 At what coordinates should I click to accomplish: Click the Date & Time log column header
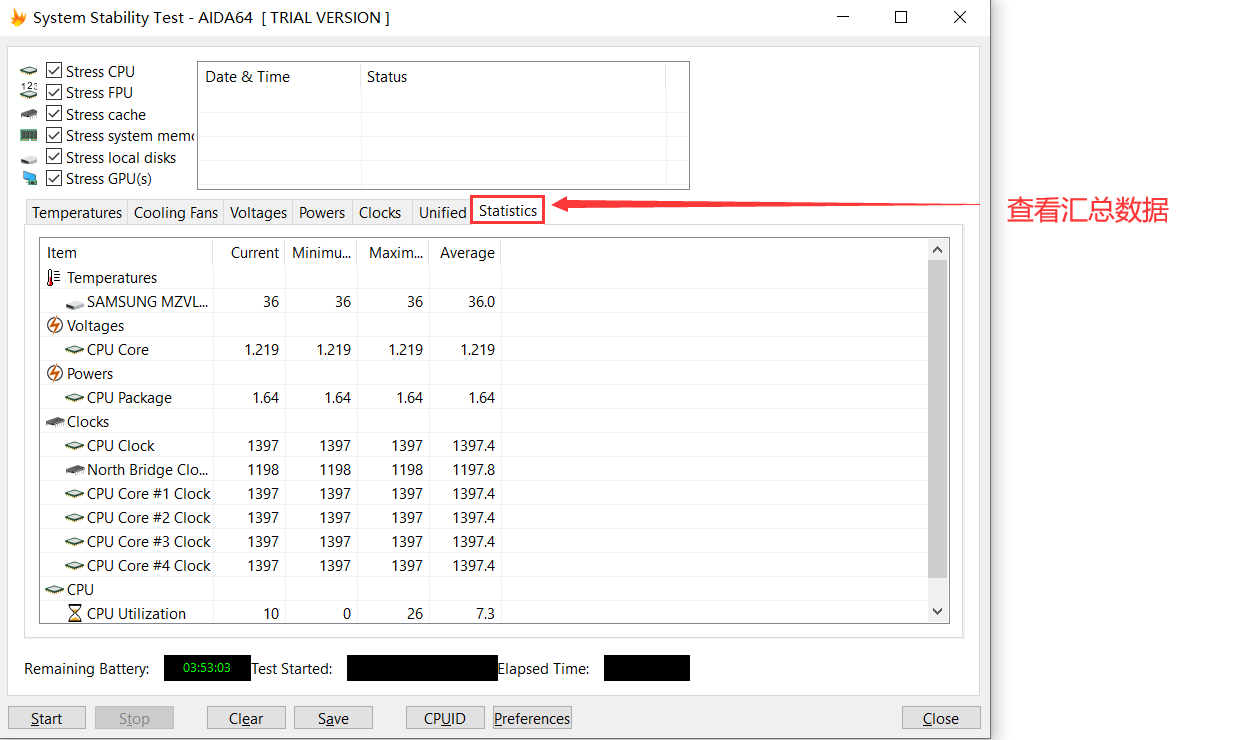pos(279,77)
